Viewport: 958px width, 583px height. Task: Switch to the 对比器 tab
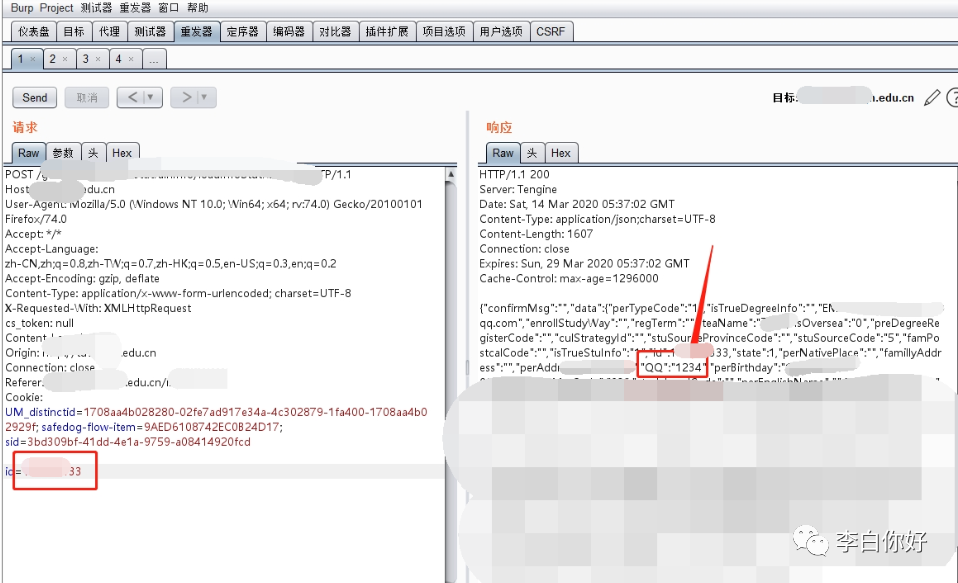click(x=335, y=31)
